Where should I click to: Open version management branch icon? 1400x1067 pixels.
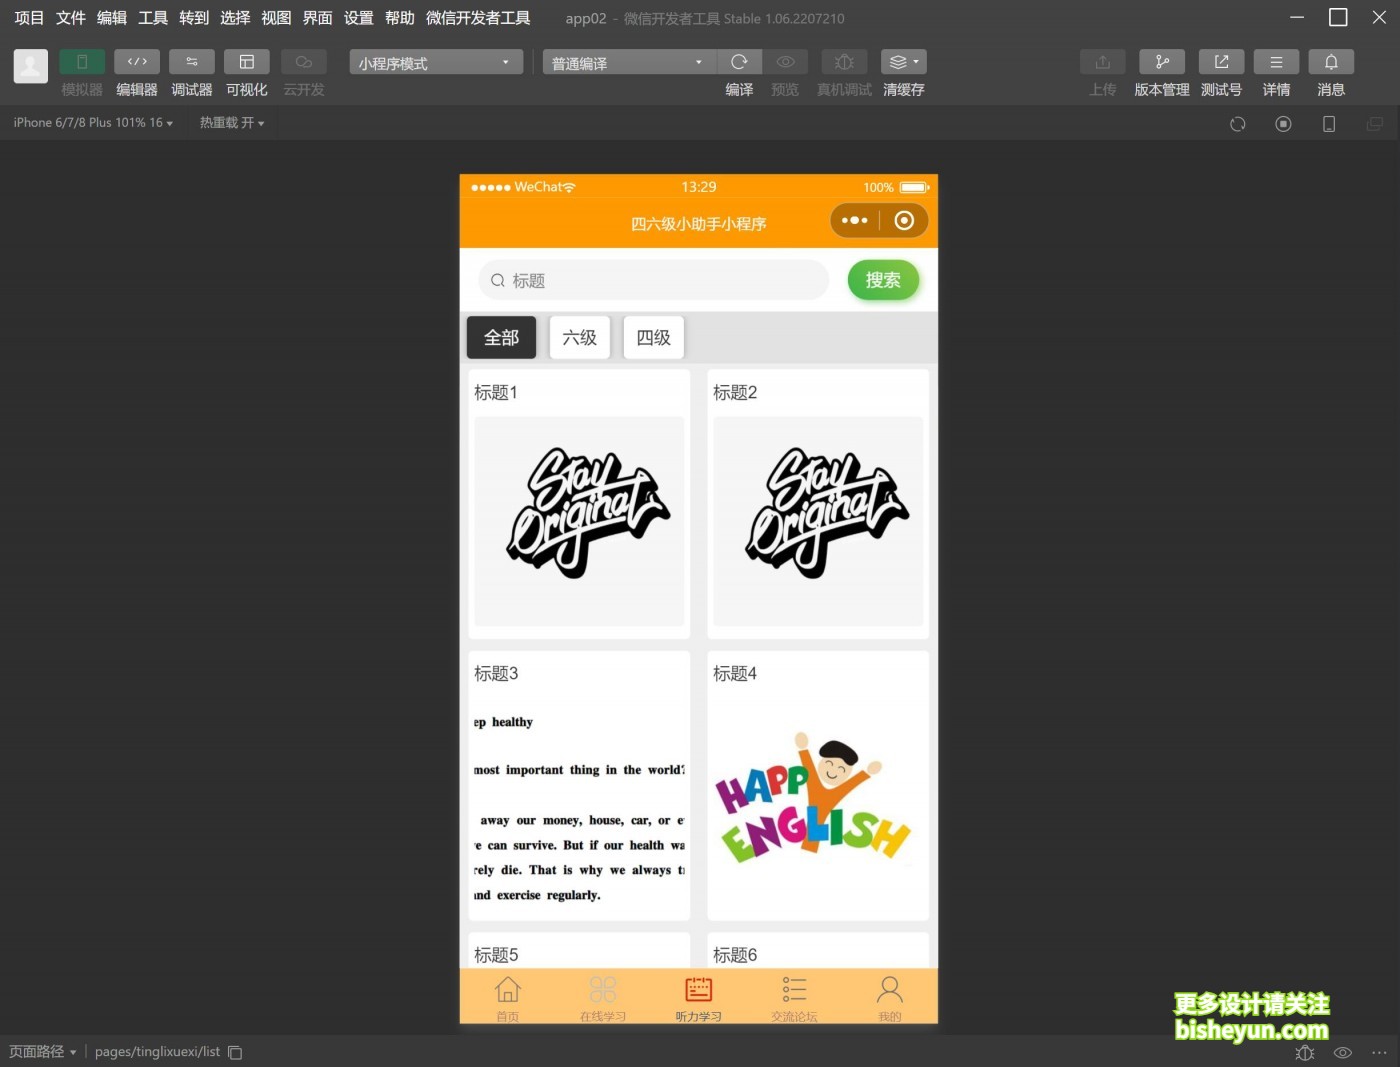click(1162, 62)
